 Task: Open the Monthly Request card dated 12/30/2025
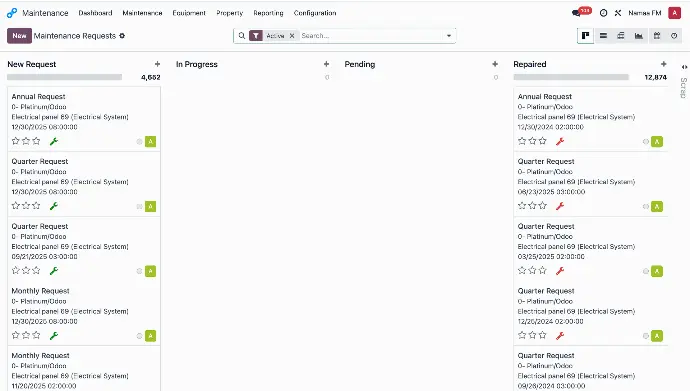[x=84, y=313]
